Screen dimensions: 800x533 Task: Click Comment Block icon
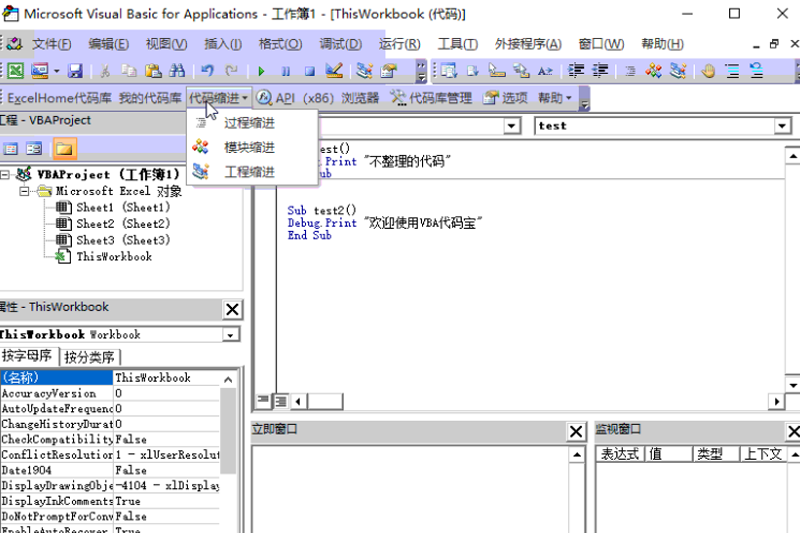pos(732,70)
